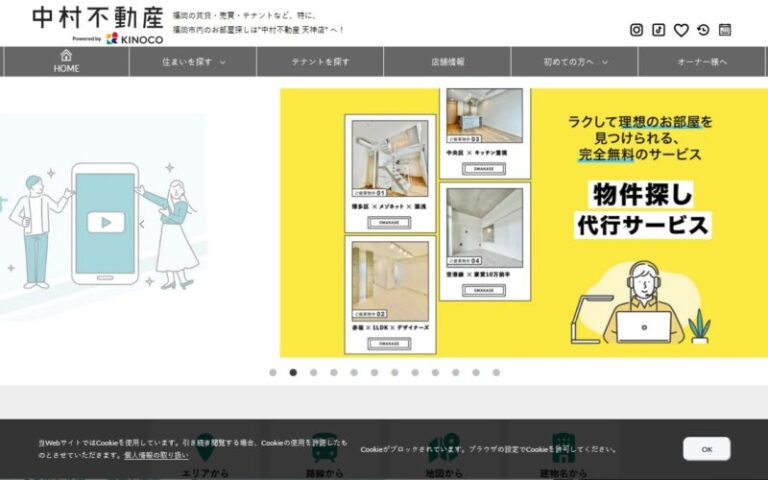Select the first carousel slide dot
Viewport: 768px width, 480px height.
[x=272, y=372]
